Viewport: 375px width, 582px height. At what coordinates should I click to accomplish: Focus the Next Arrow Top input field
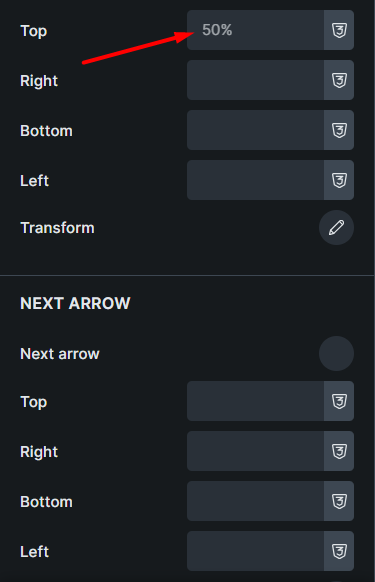pos(255,401)
